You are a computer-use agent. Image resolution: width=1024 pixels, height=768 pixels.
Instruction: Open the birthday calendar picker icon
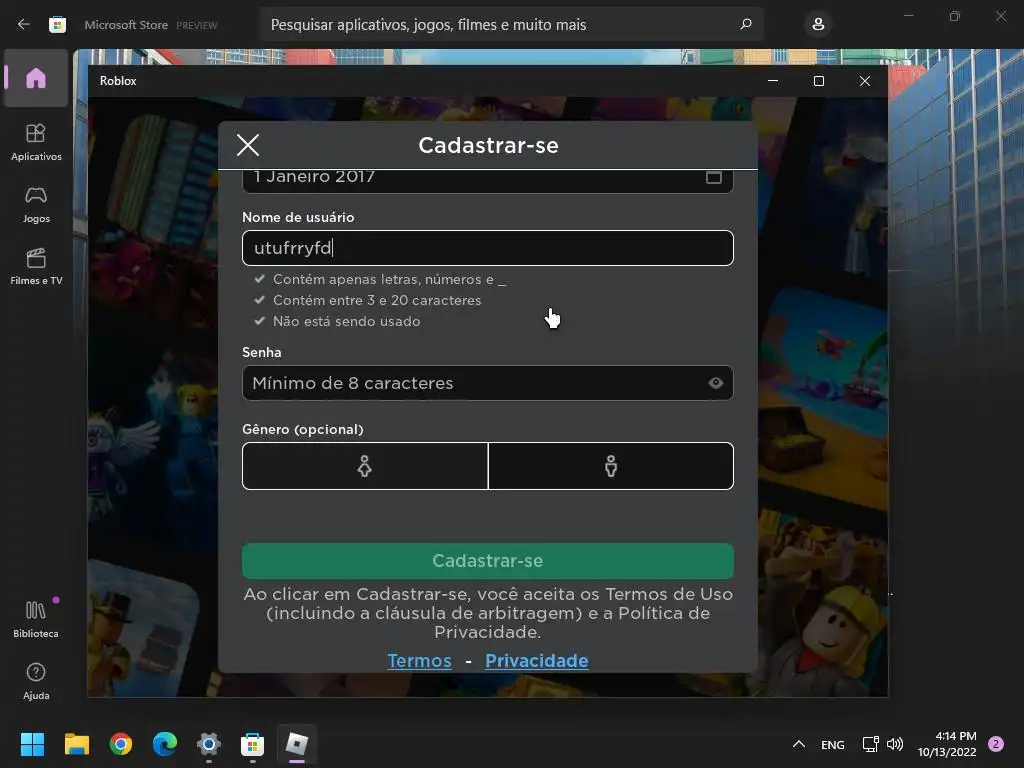713,177
